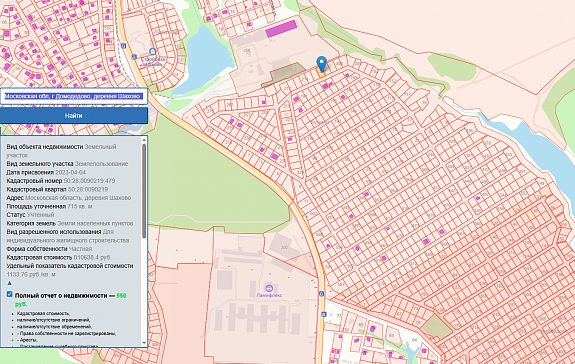Click the Ланифлекс map label
The width and height of the screenshot is (575, 364).
[x=269, y=295]
